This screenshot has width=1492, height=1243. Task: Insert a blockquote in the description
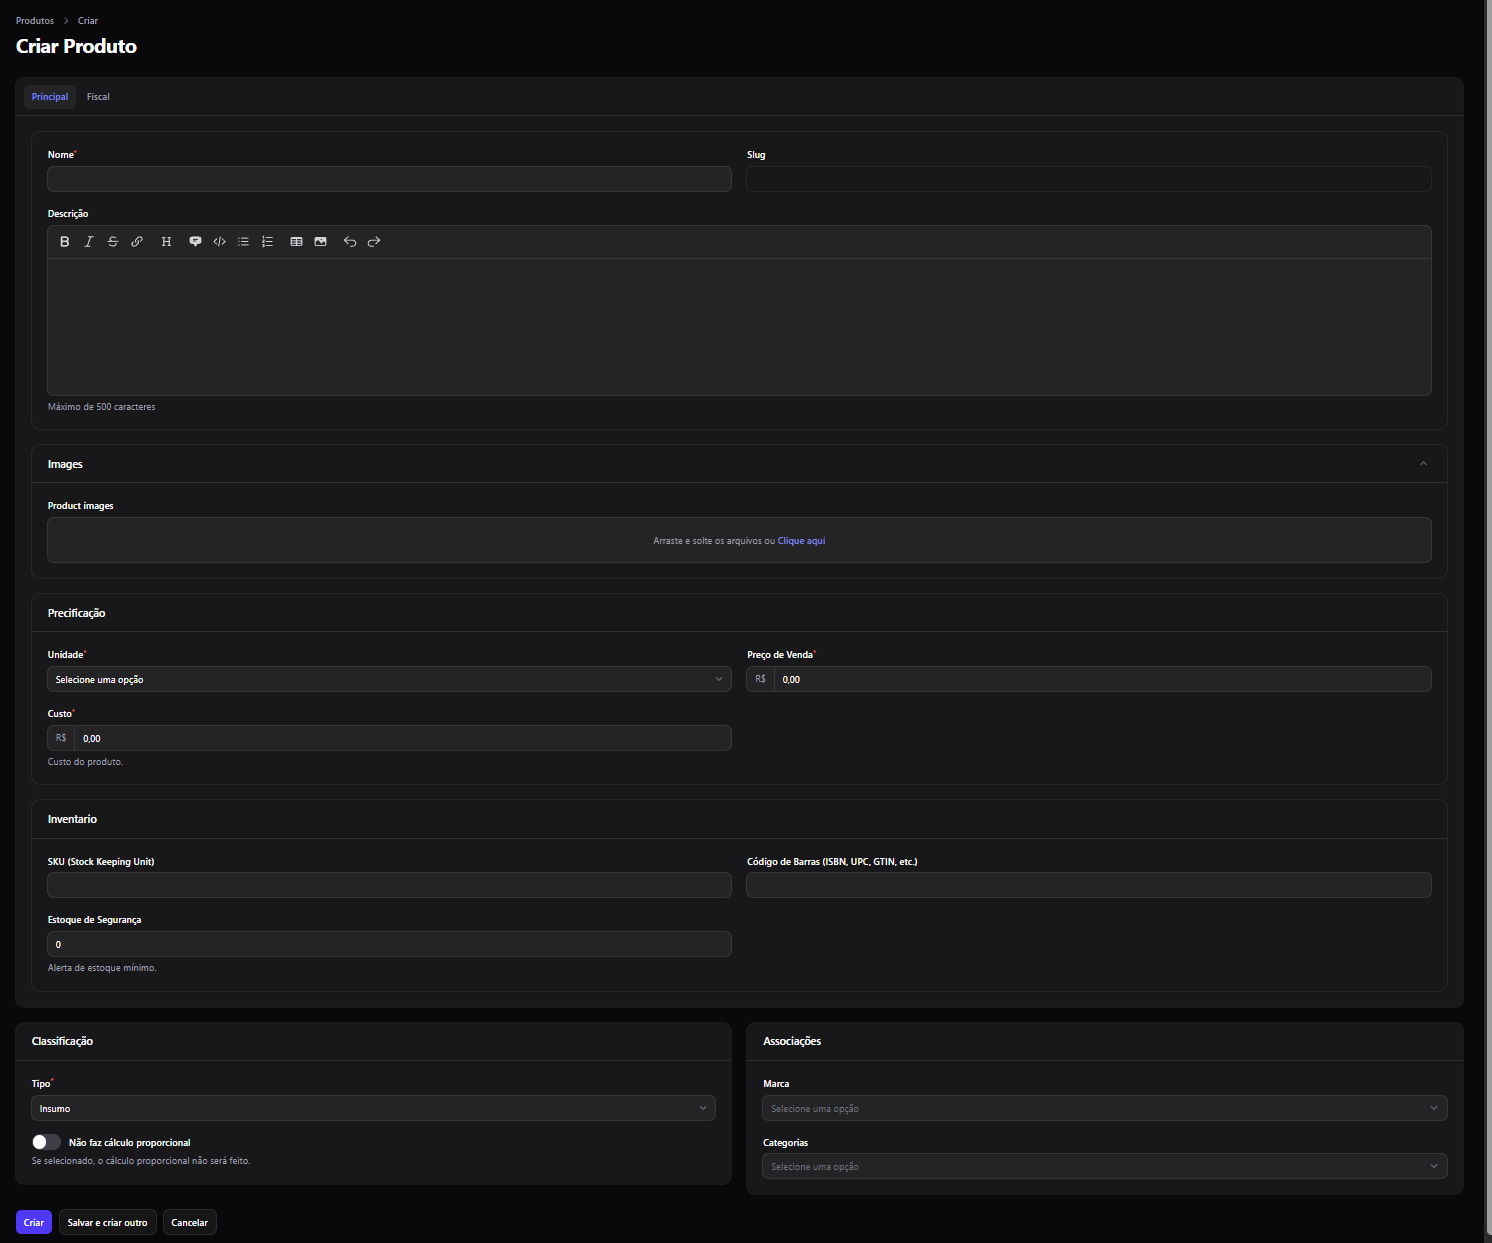click(x=195, y=242)
